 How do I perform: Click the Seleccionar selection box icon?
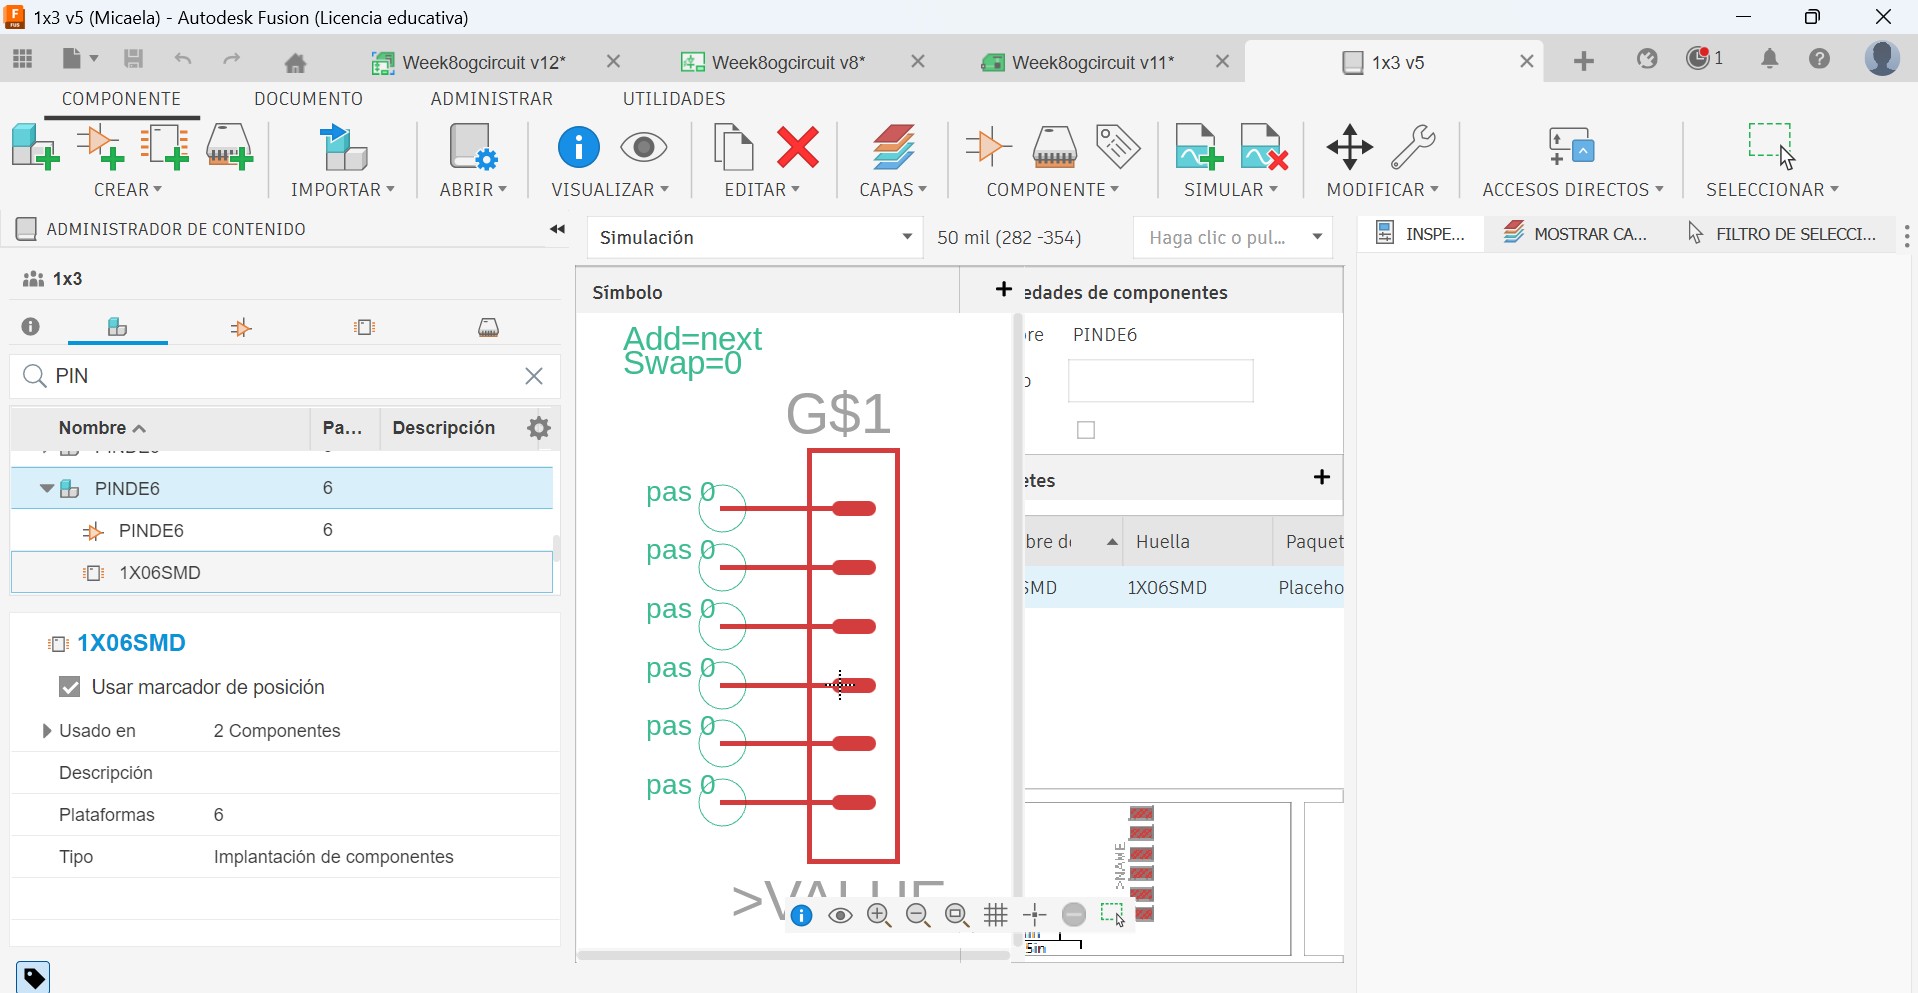1772,146
